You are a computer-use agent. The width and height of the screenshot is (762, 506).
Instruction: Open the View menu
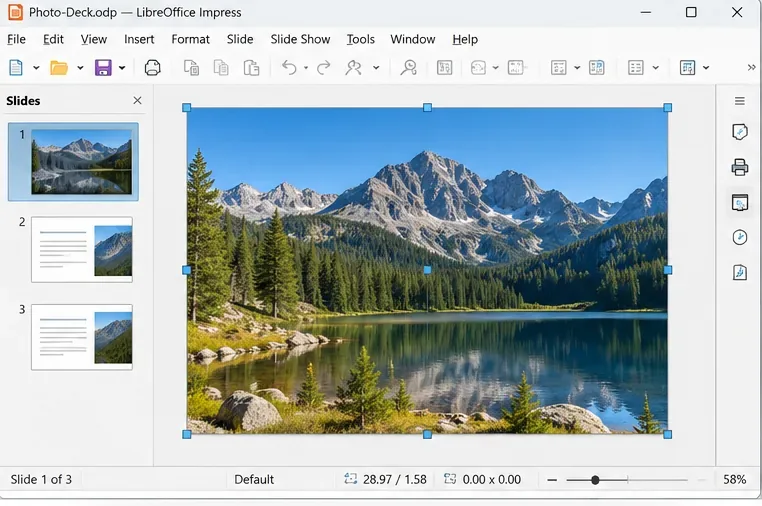coord(94,39)
